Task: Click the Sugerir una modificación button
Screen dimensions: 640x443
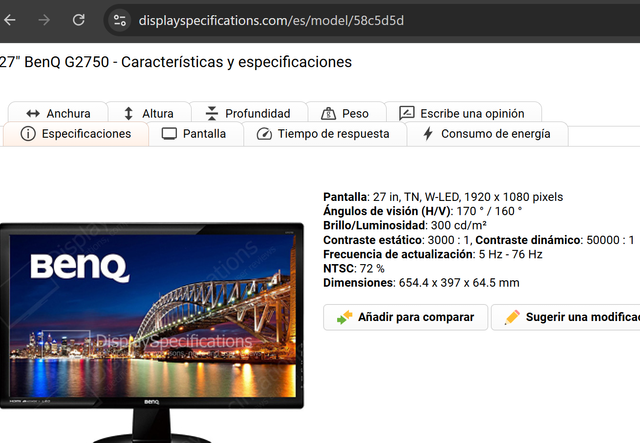Action: pos(565,317)
